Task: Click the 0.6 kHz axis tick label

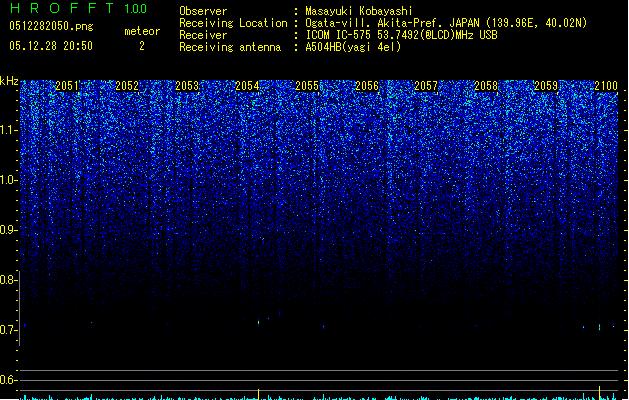Action: (x=9, y=380)
